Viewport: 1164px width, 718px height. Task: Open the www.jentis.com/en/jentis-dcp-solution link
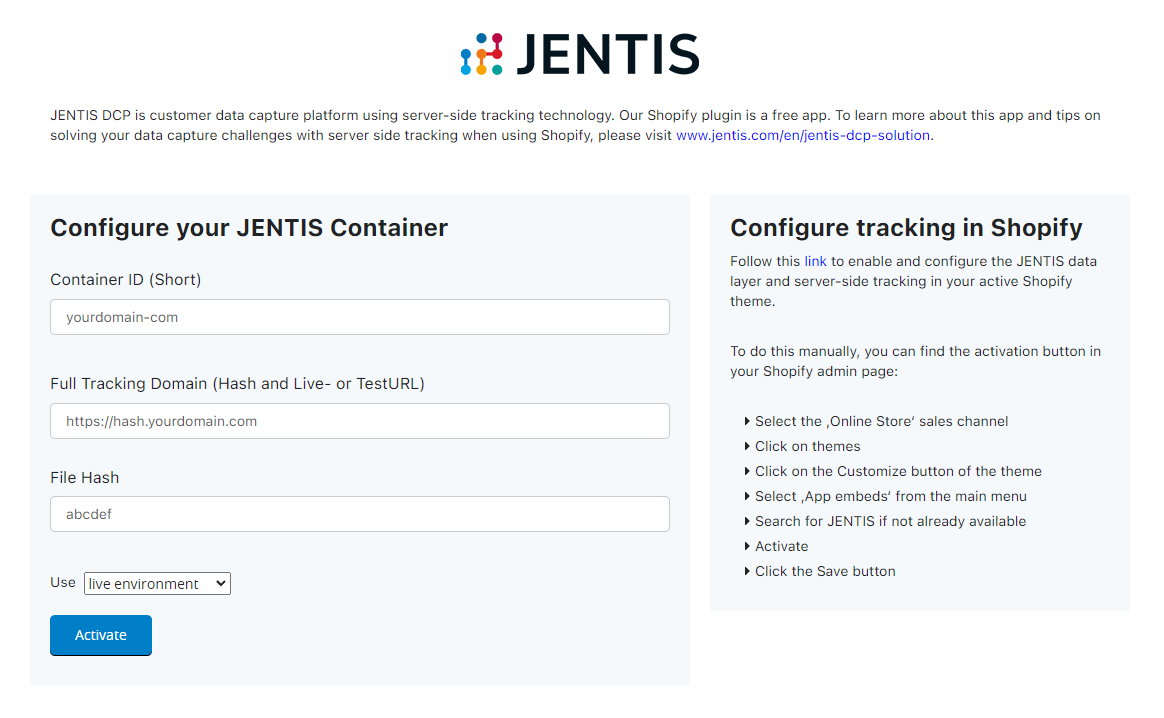tap(802, 135)
